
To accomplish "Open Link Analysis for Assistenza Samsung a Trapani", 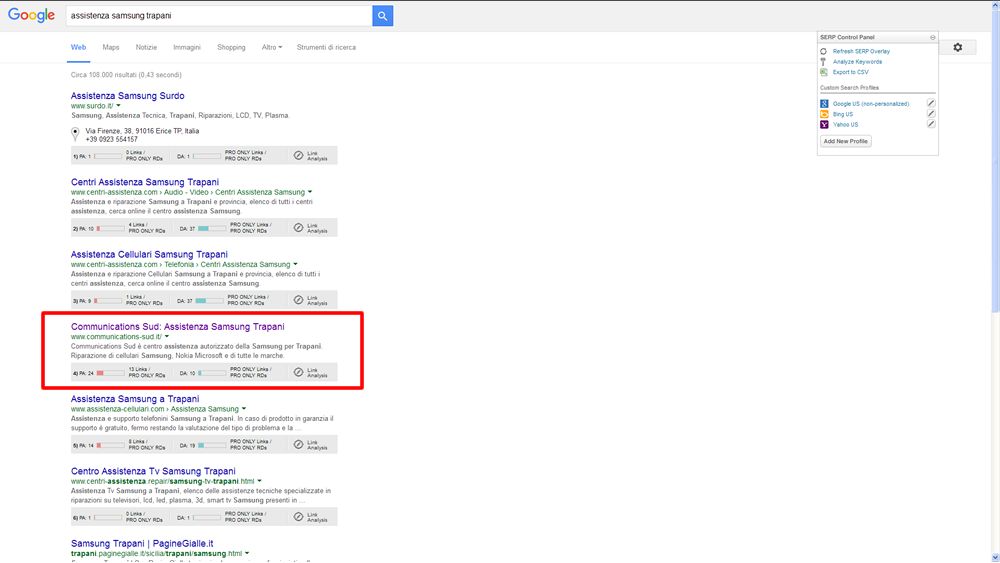I will click(x=311, y=444).
